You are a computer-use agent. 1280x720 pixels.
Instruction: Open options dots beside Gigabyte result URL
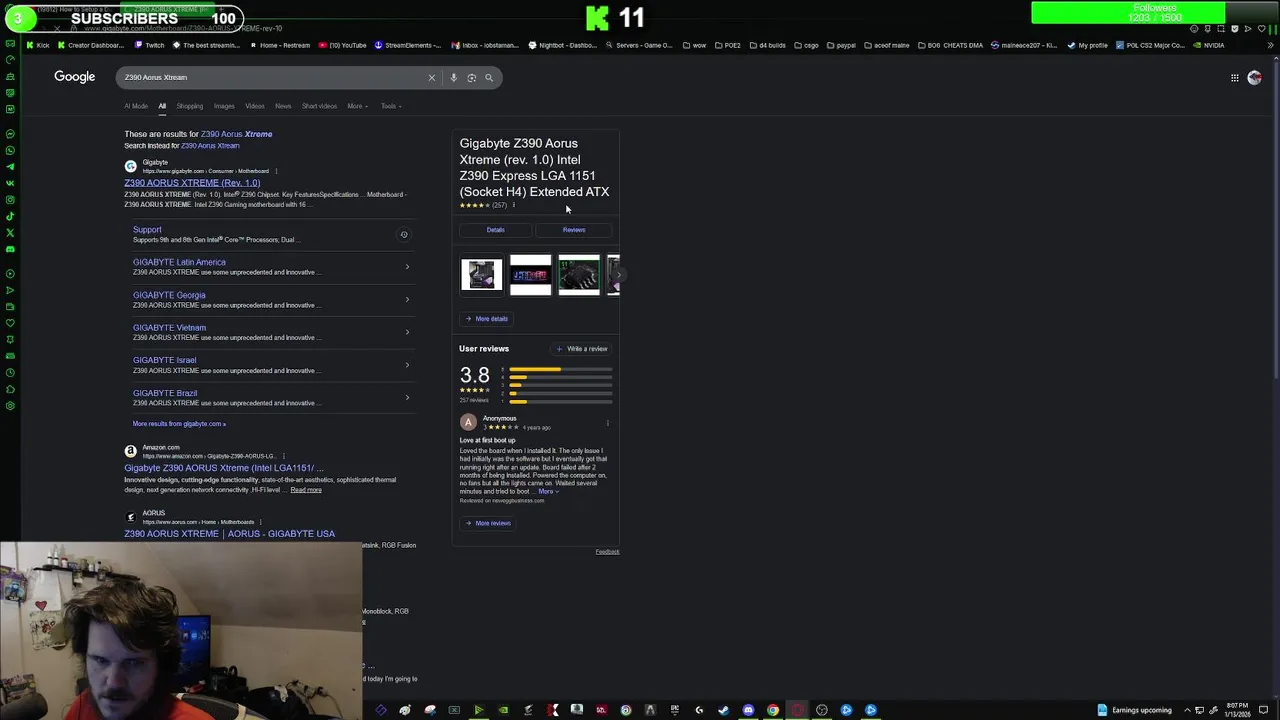pyautogui.click(x=276, y=171)
